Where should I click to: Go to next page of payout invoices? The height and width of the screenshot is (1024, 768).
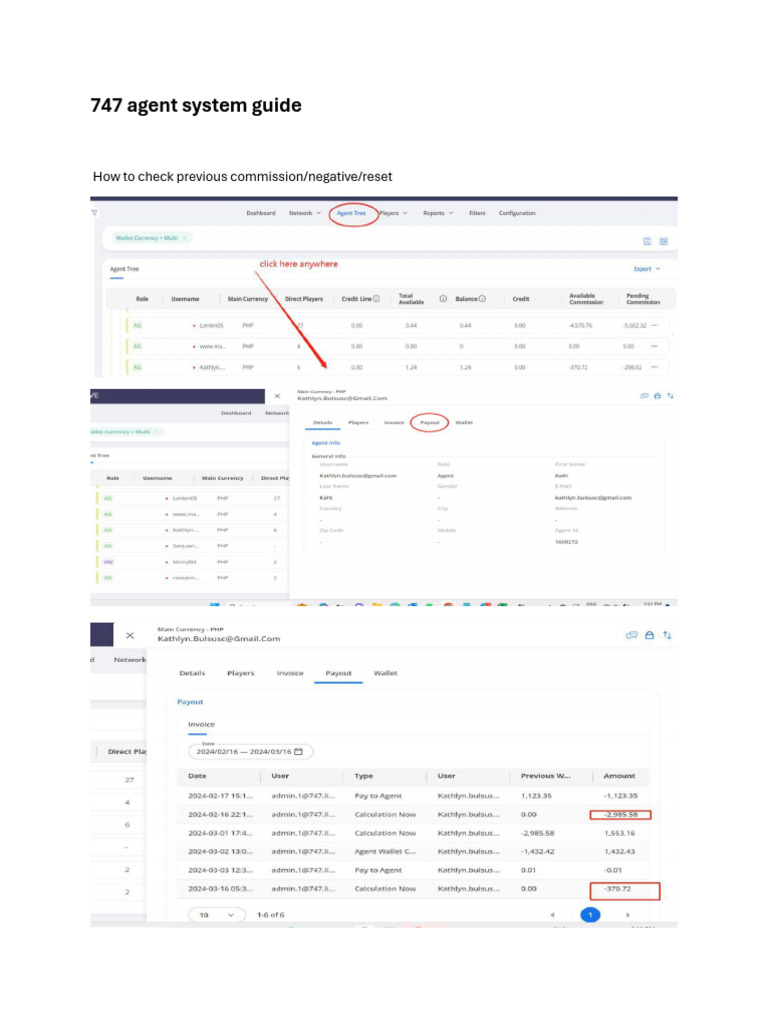[x=628, y=915]
